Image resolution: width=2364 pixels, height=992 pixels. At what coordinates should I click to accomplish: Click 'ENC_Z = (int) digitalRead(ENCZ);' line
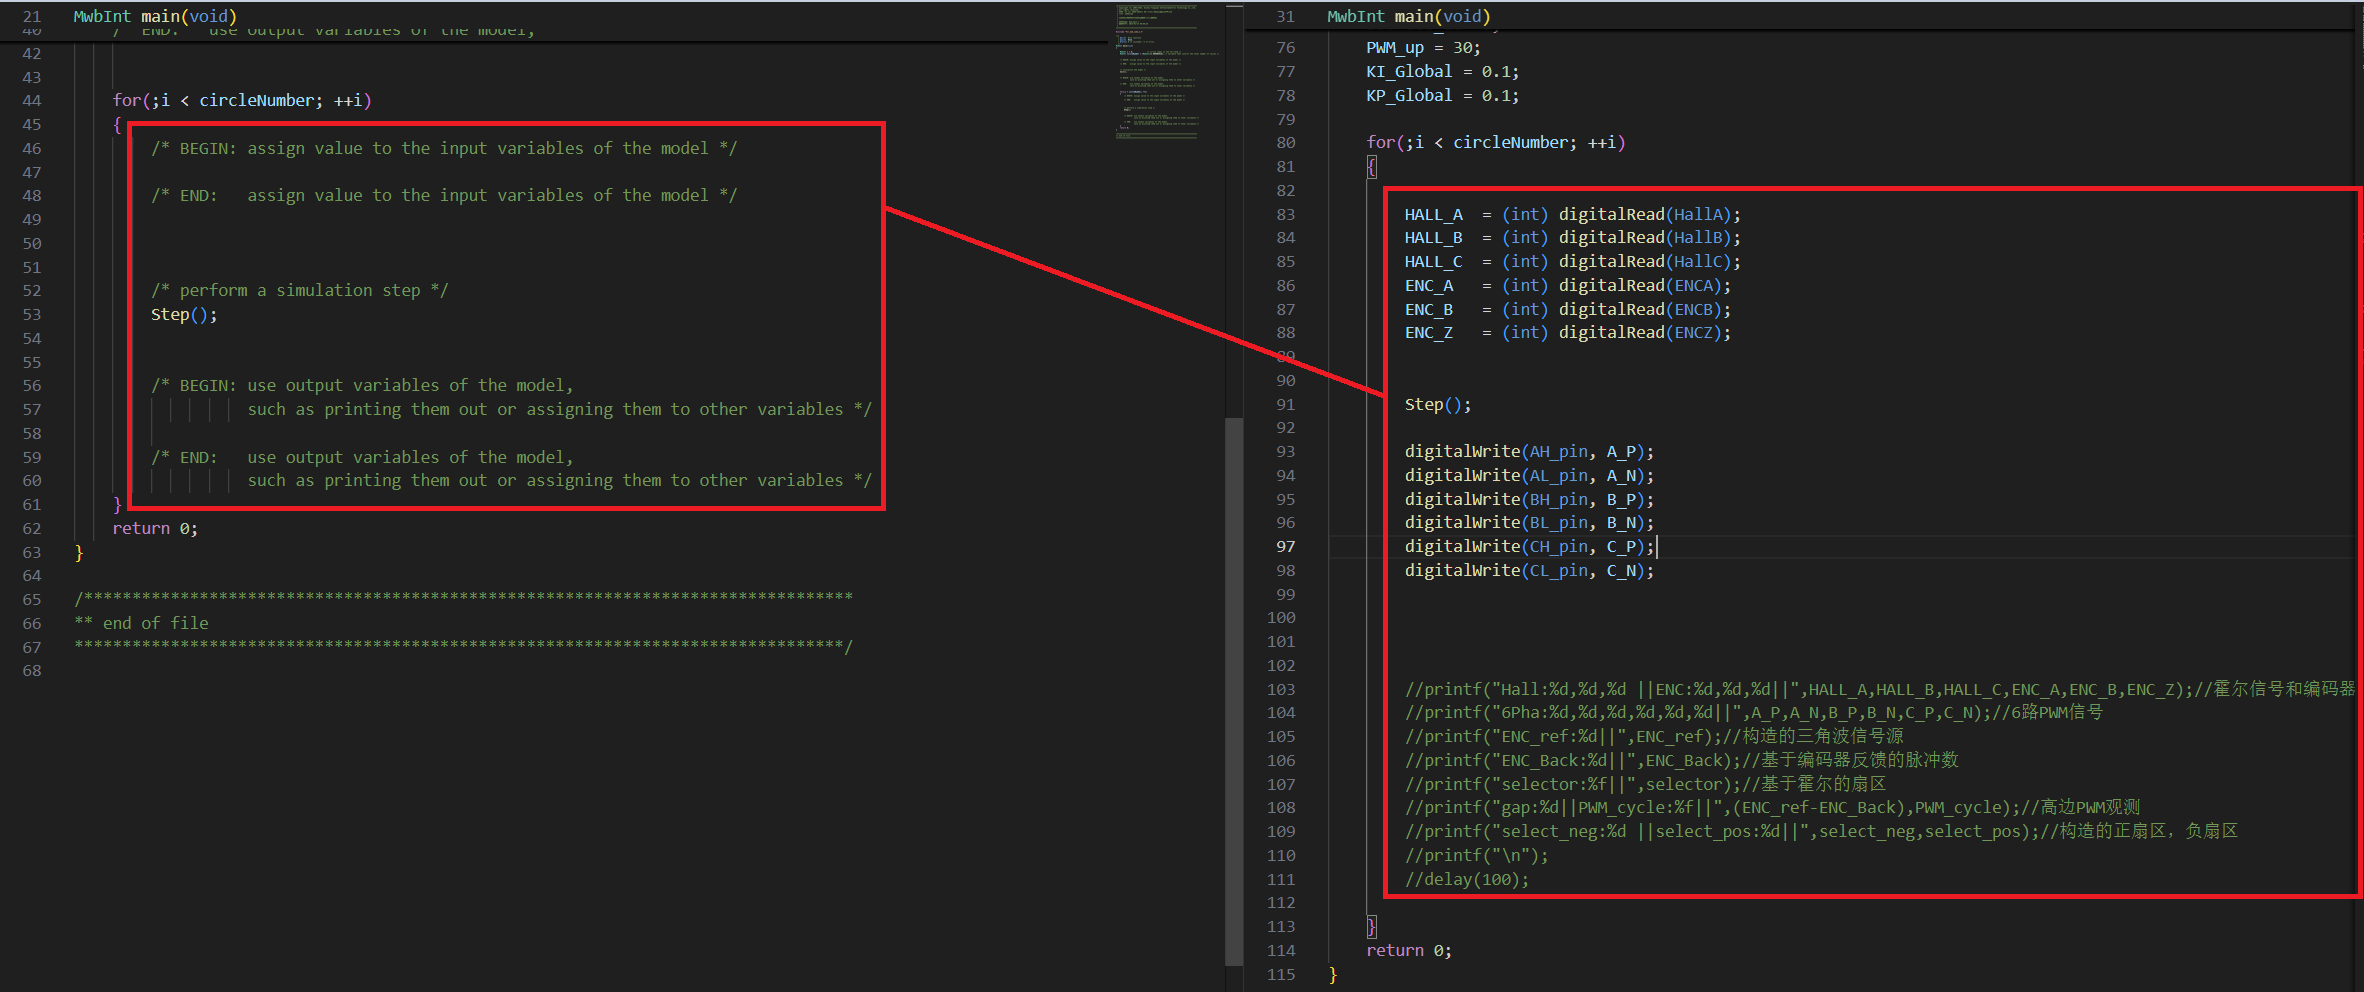pyautogui.click(x=1567, y=332)
